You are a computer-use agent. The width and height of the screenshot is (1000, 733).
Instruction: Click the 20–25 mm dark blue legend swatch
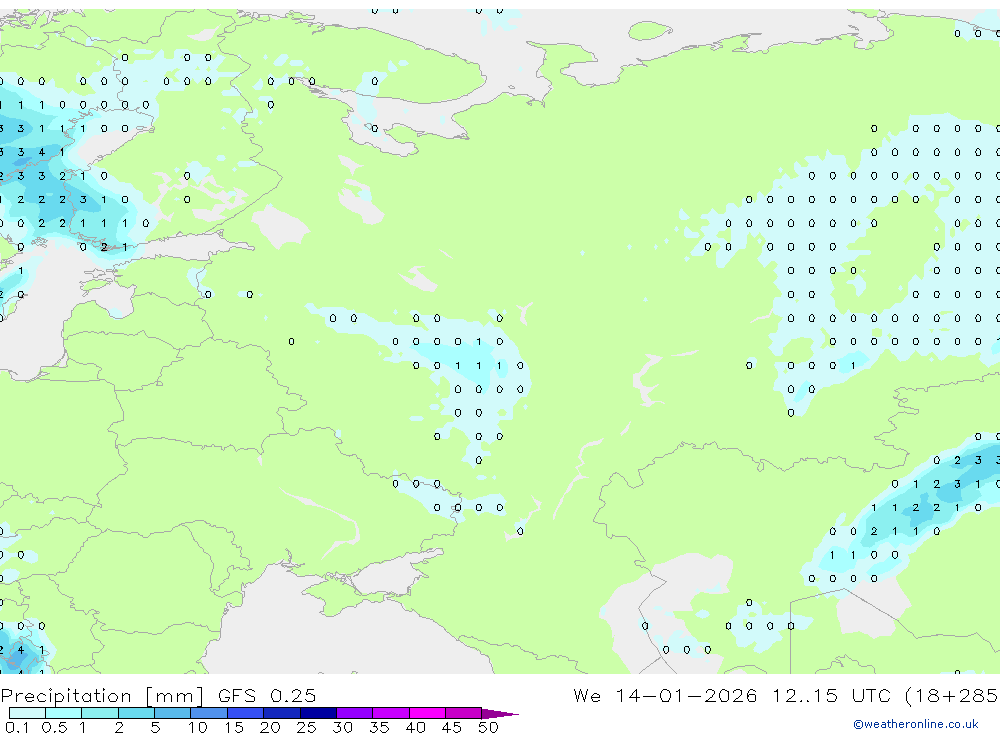pyautogui.click(x=282, y=713)
